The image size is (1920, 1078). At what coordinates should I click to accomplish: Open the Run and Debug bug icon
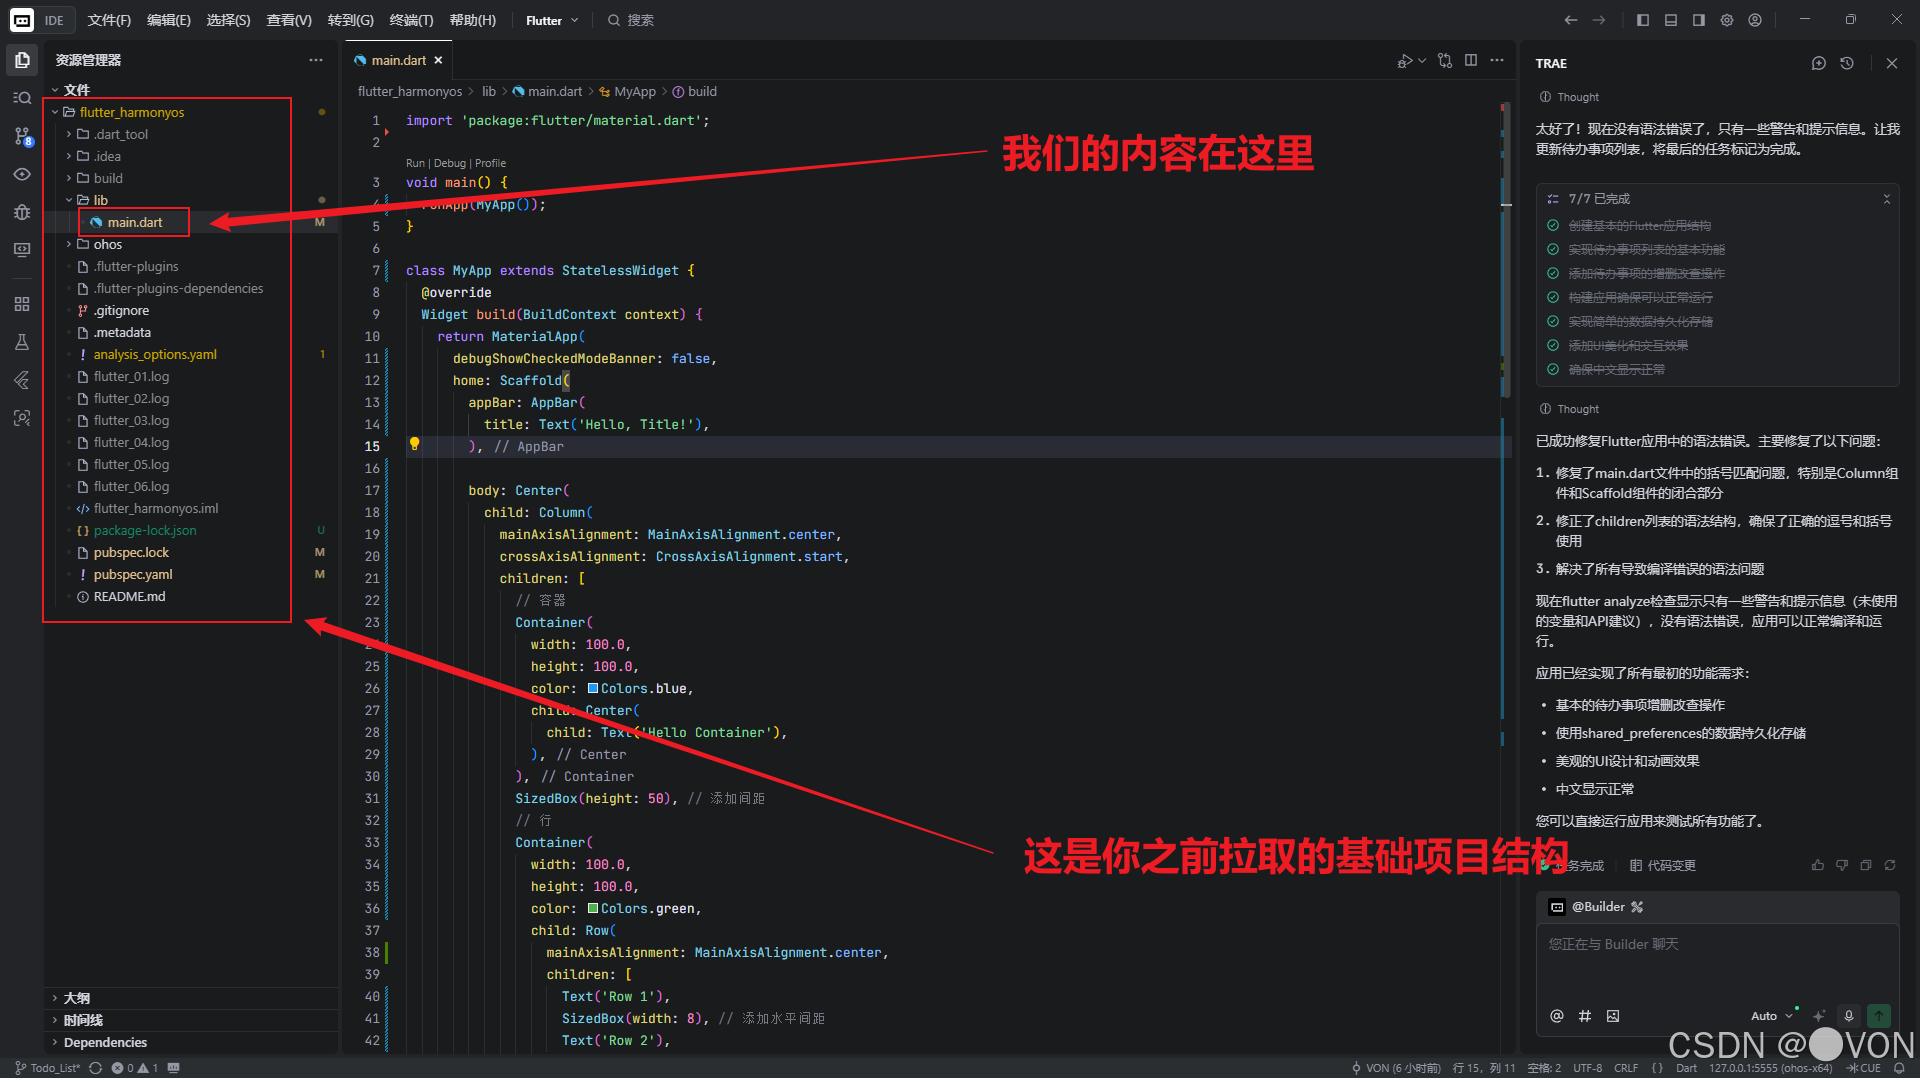click(x=22, y=212)
